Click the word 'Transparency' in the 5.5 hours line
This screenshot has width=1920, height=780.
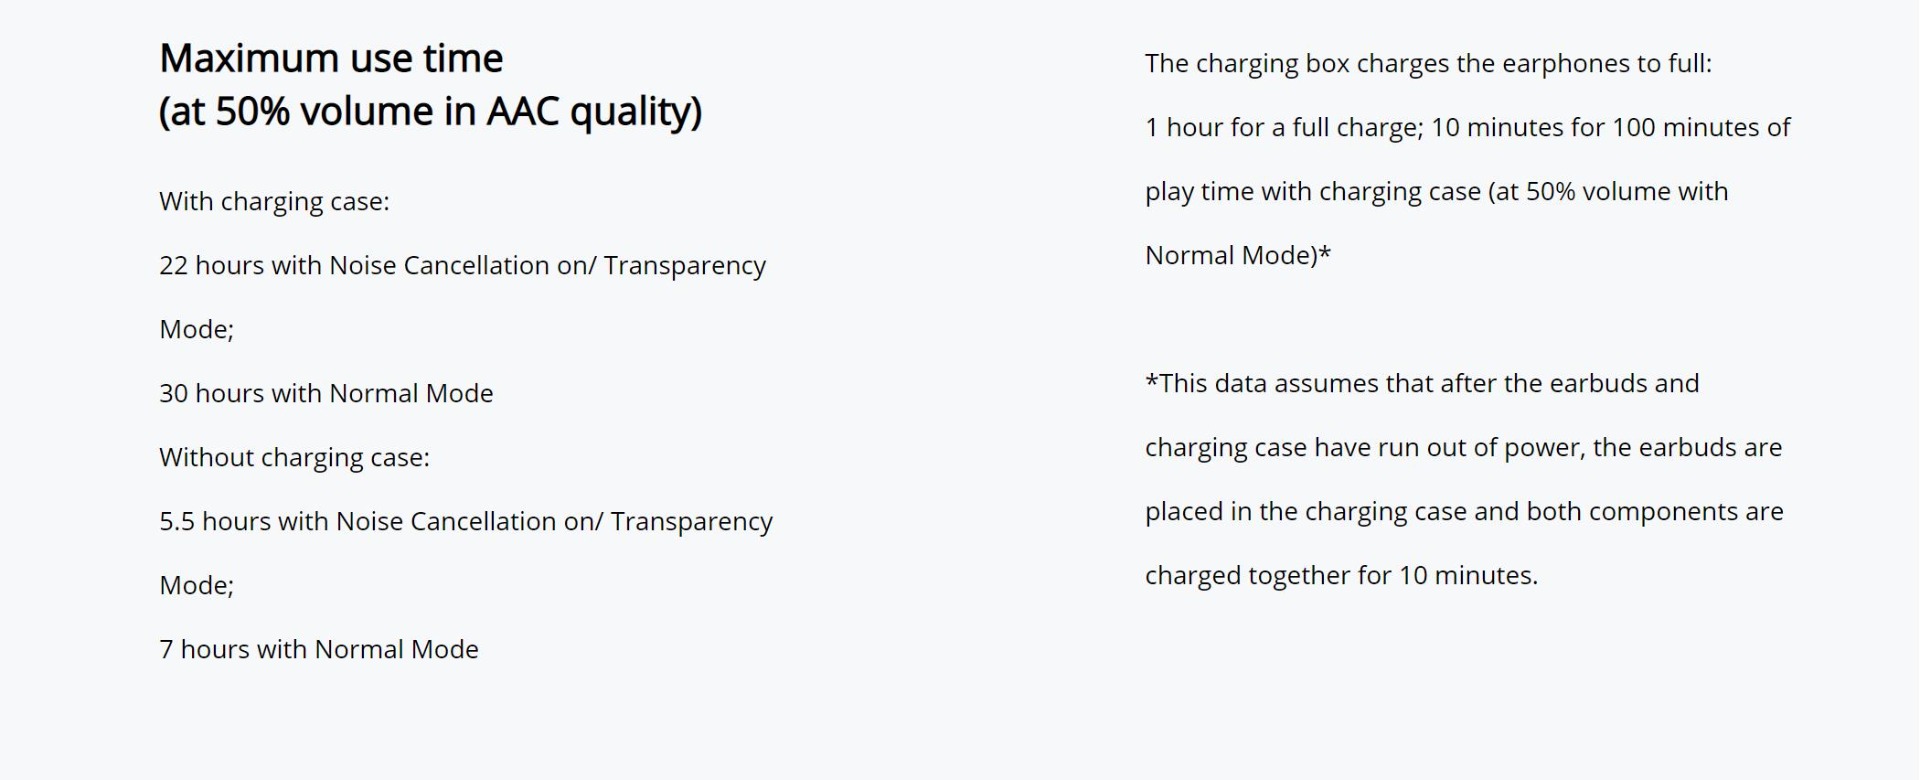692,521
